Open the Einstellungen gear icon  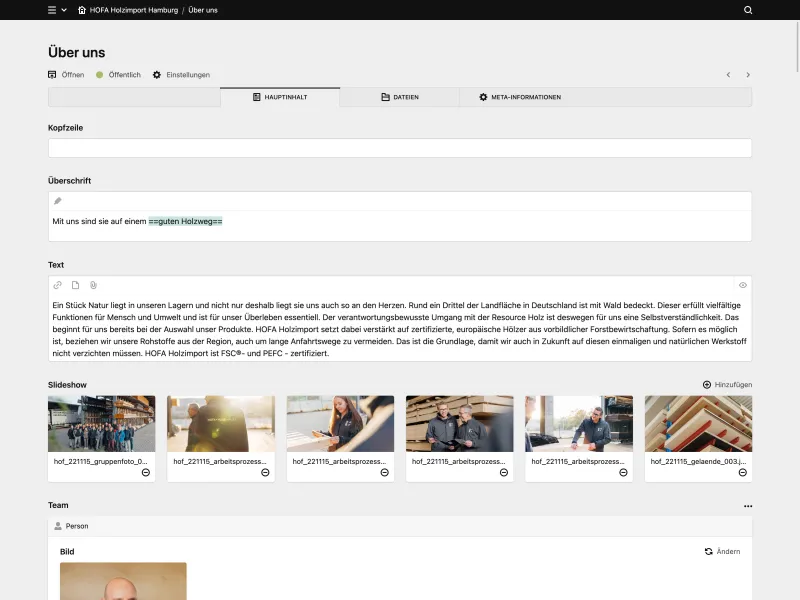[x=155, y=75]
